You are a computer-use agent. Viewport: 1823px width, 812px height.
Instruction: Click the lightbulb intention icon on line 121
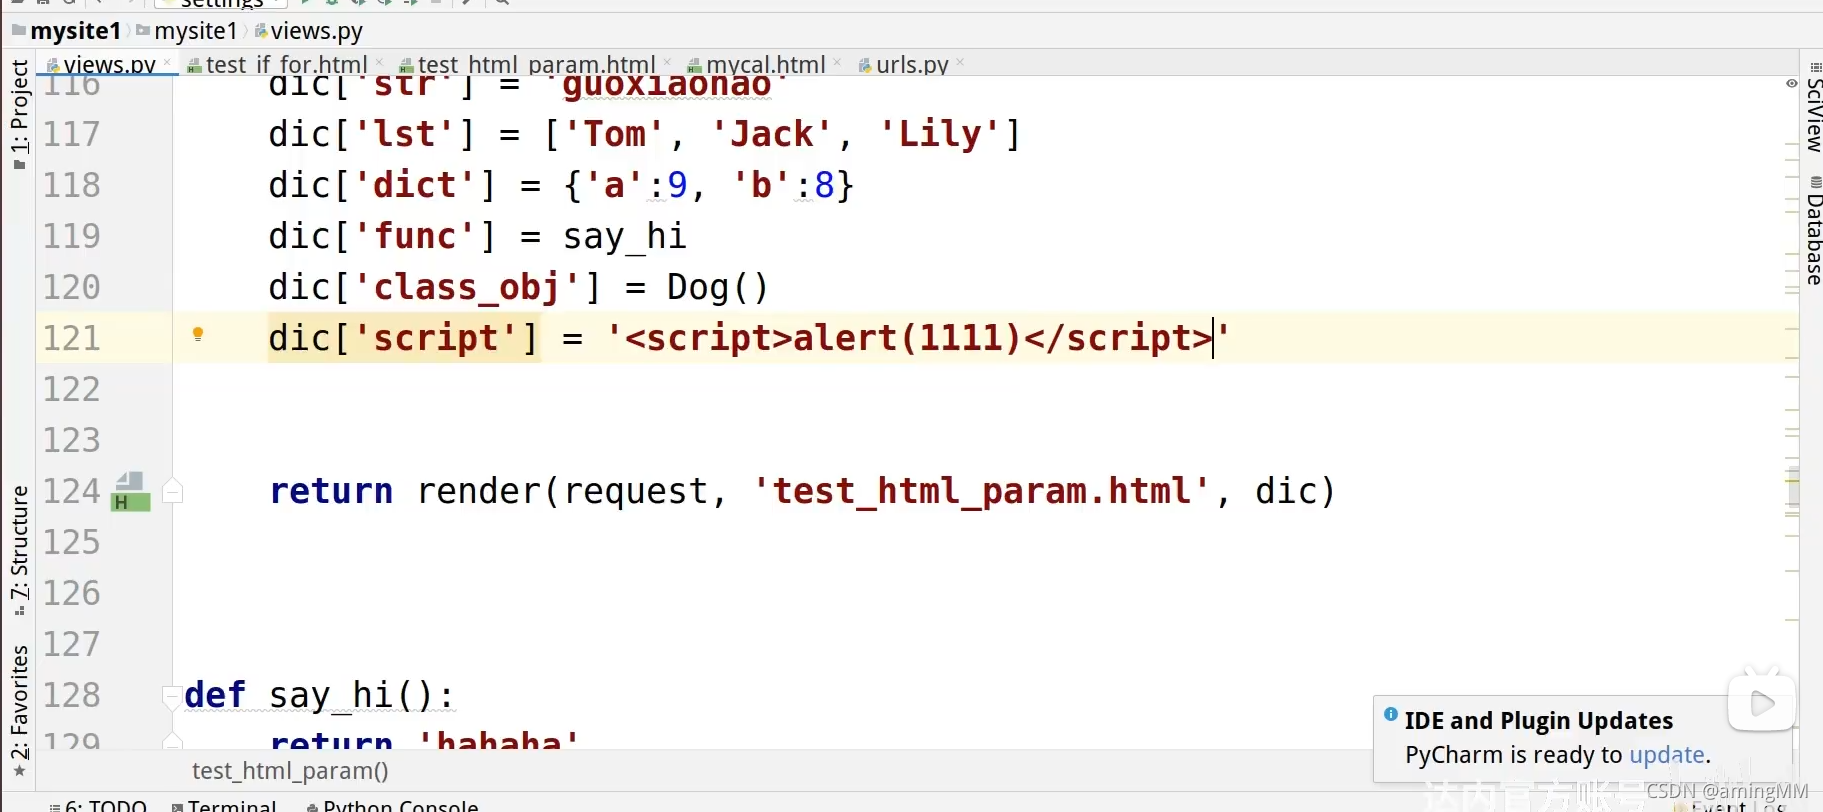tap(198, 335)
